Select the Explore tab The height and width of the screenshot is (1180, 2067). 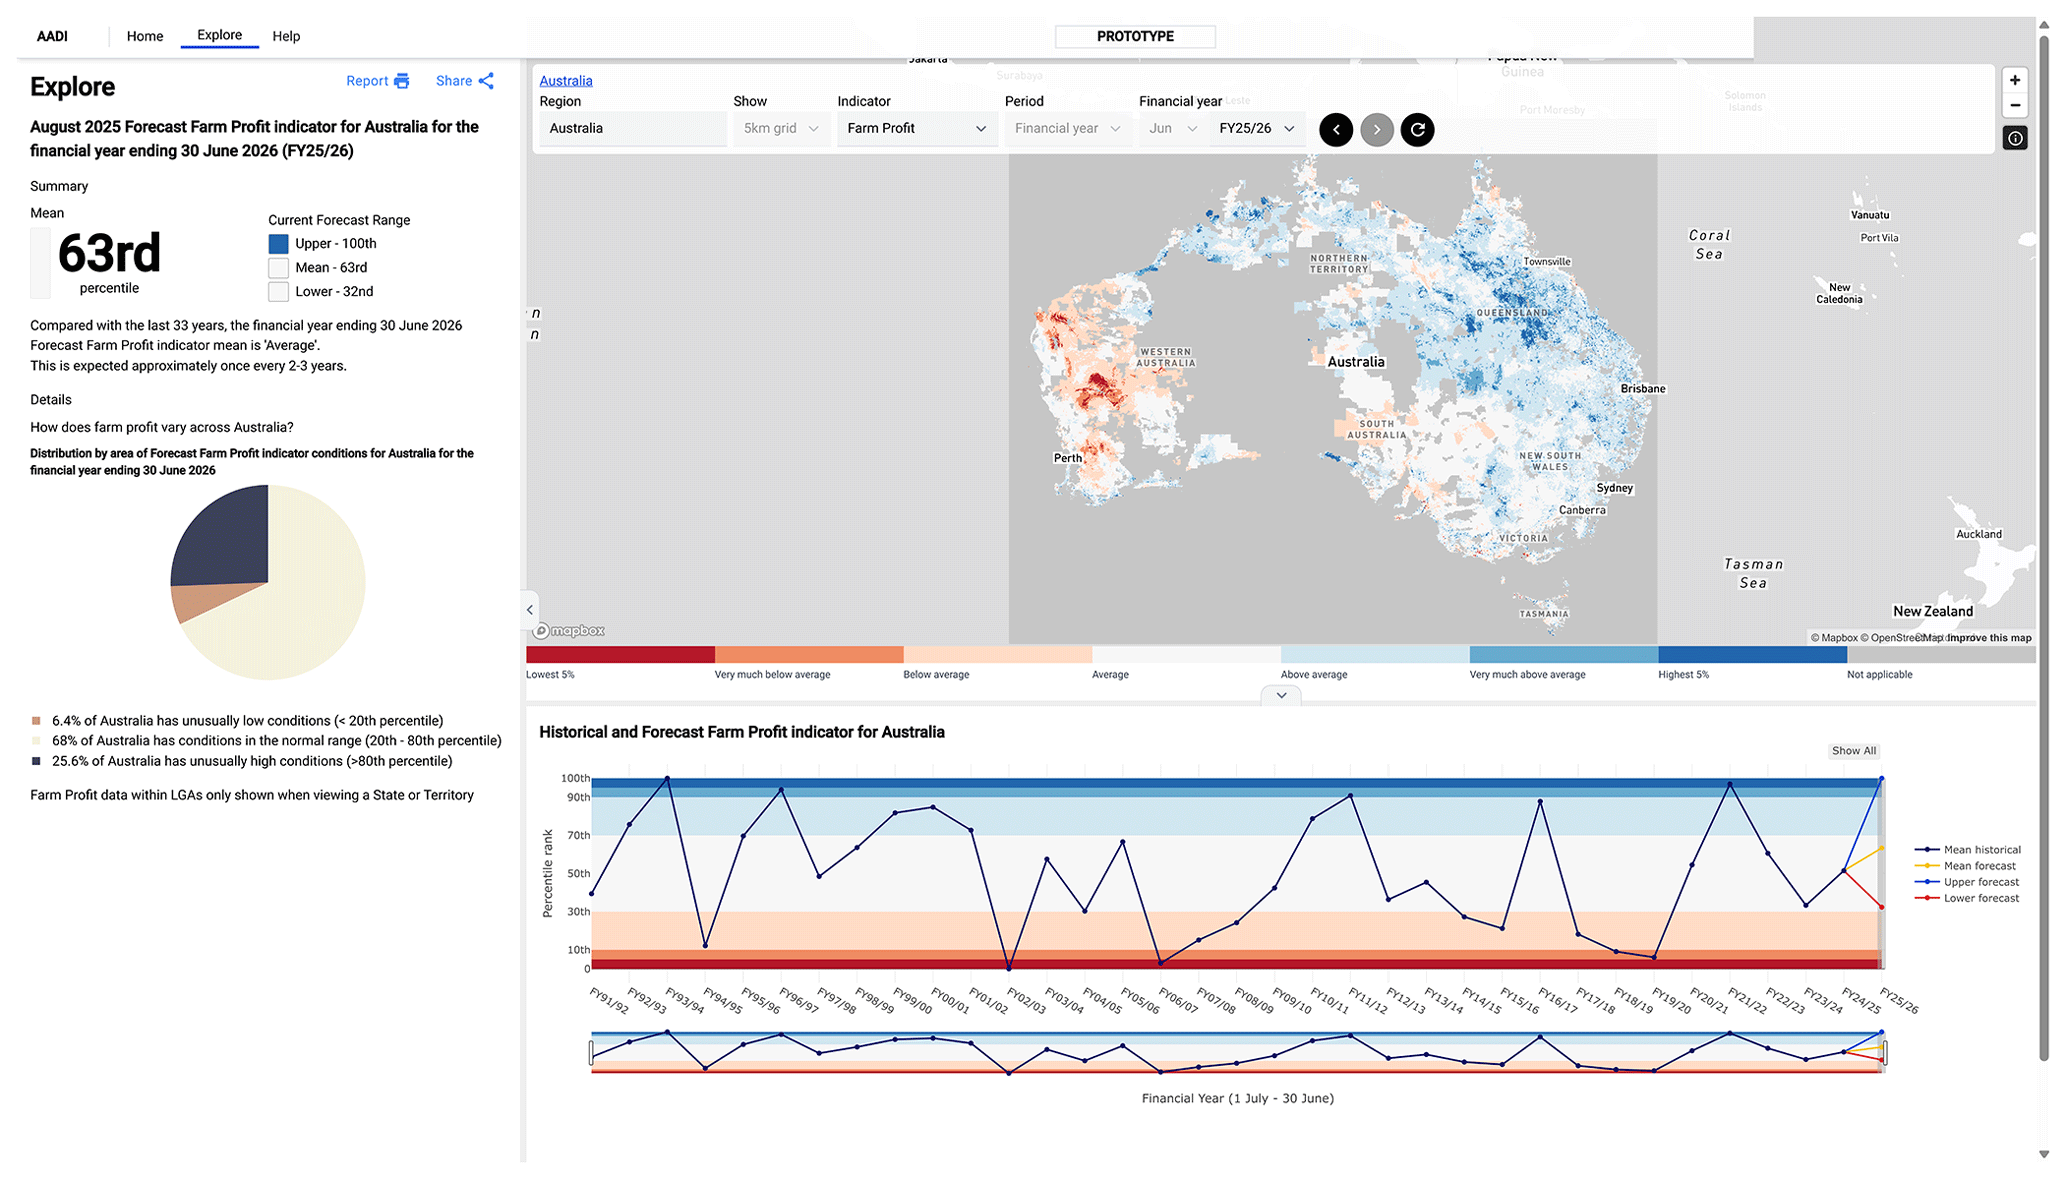[219, 35]
